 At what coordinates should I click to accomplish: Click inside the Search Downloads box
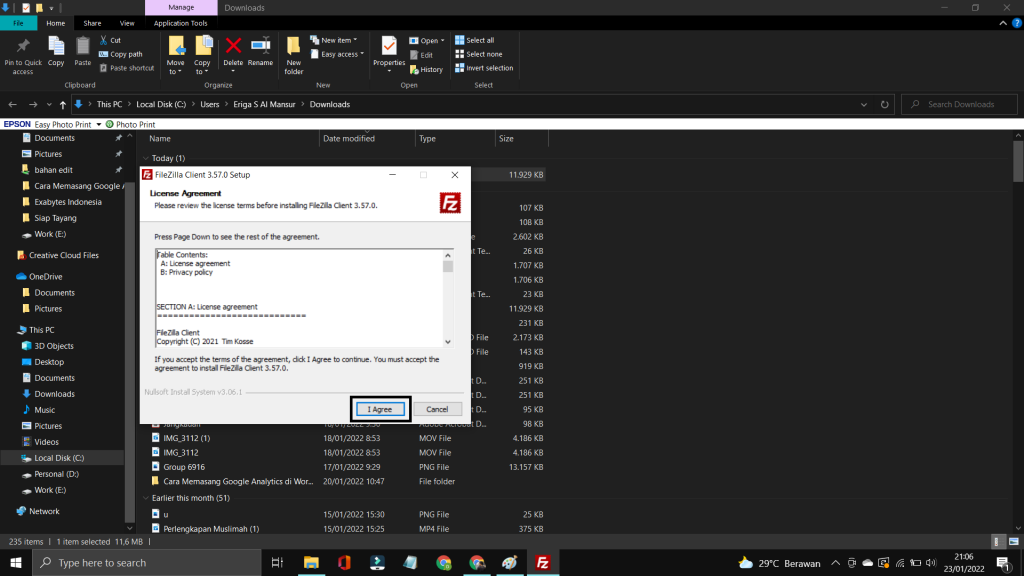point(958,104)
